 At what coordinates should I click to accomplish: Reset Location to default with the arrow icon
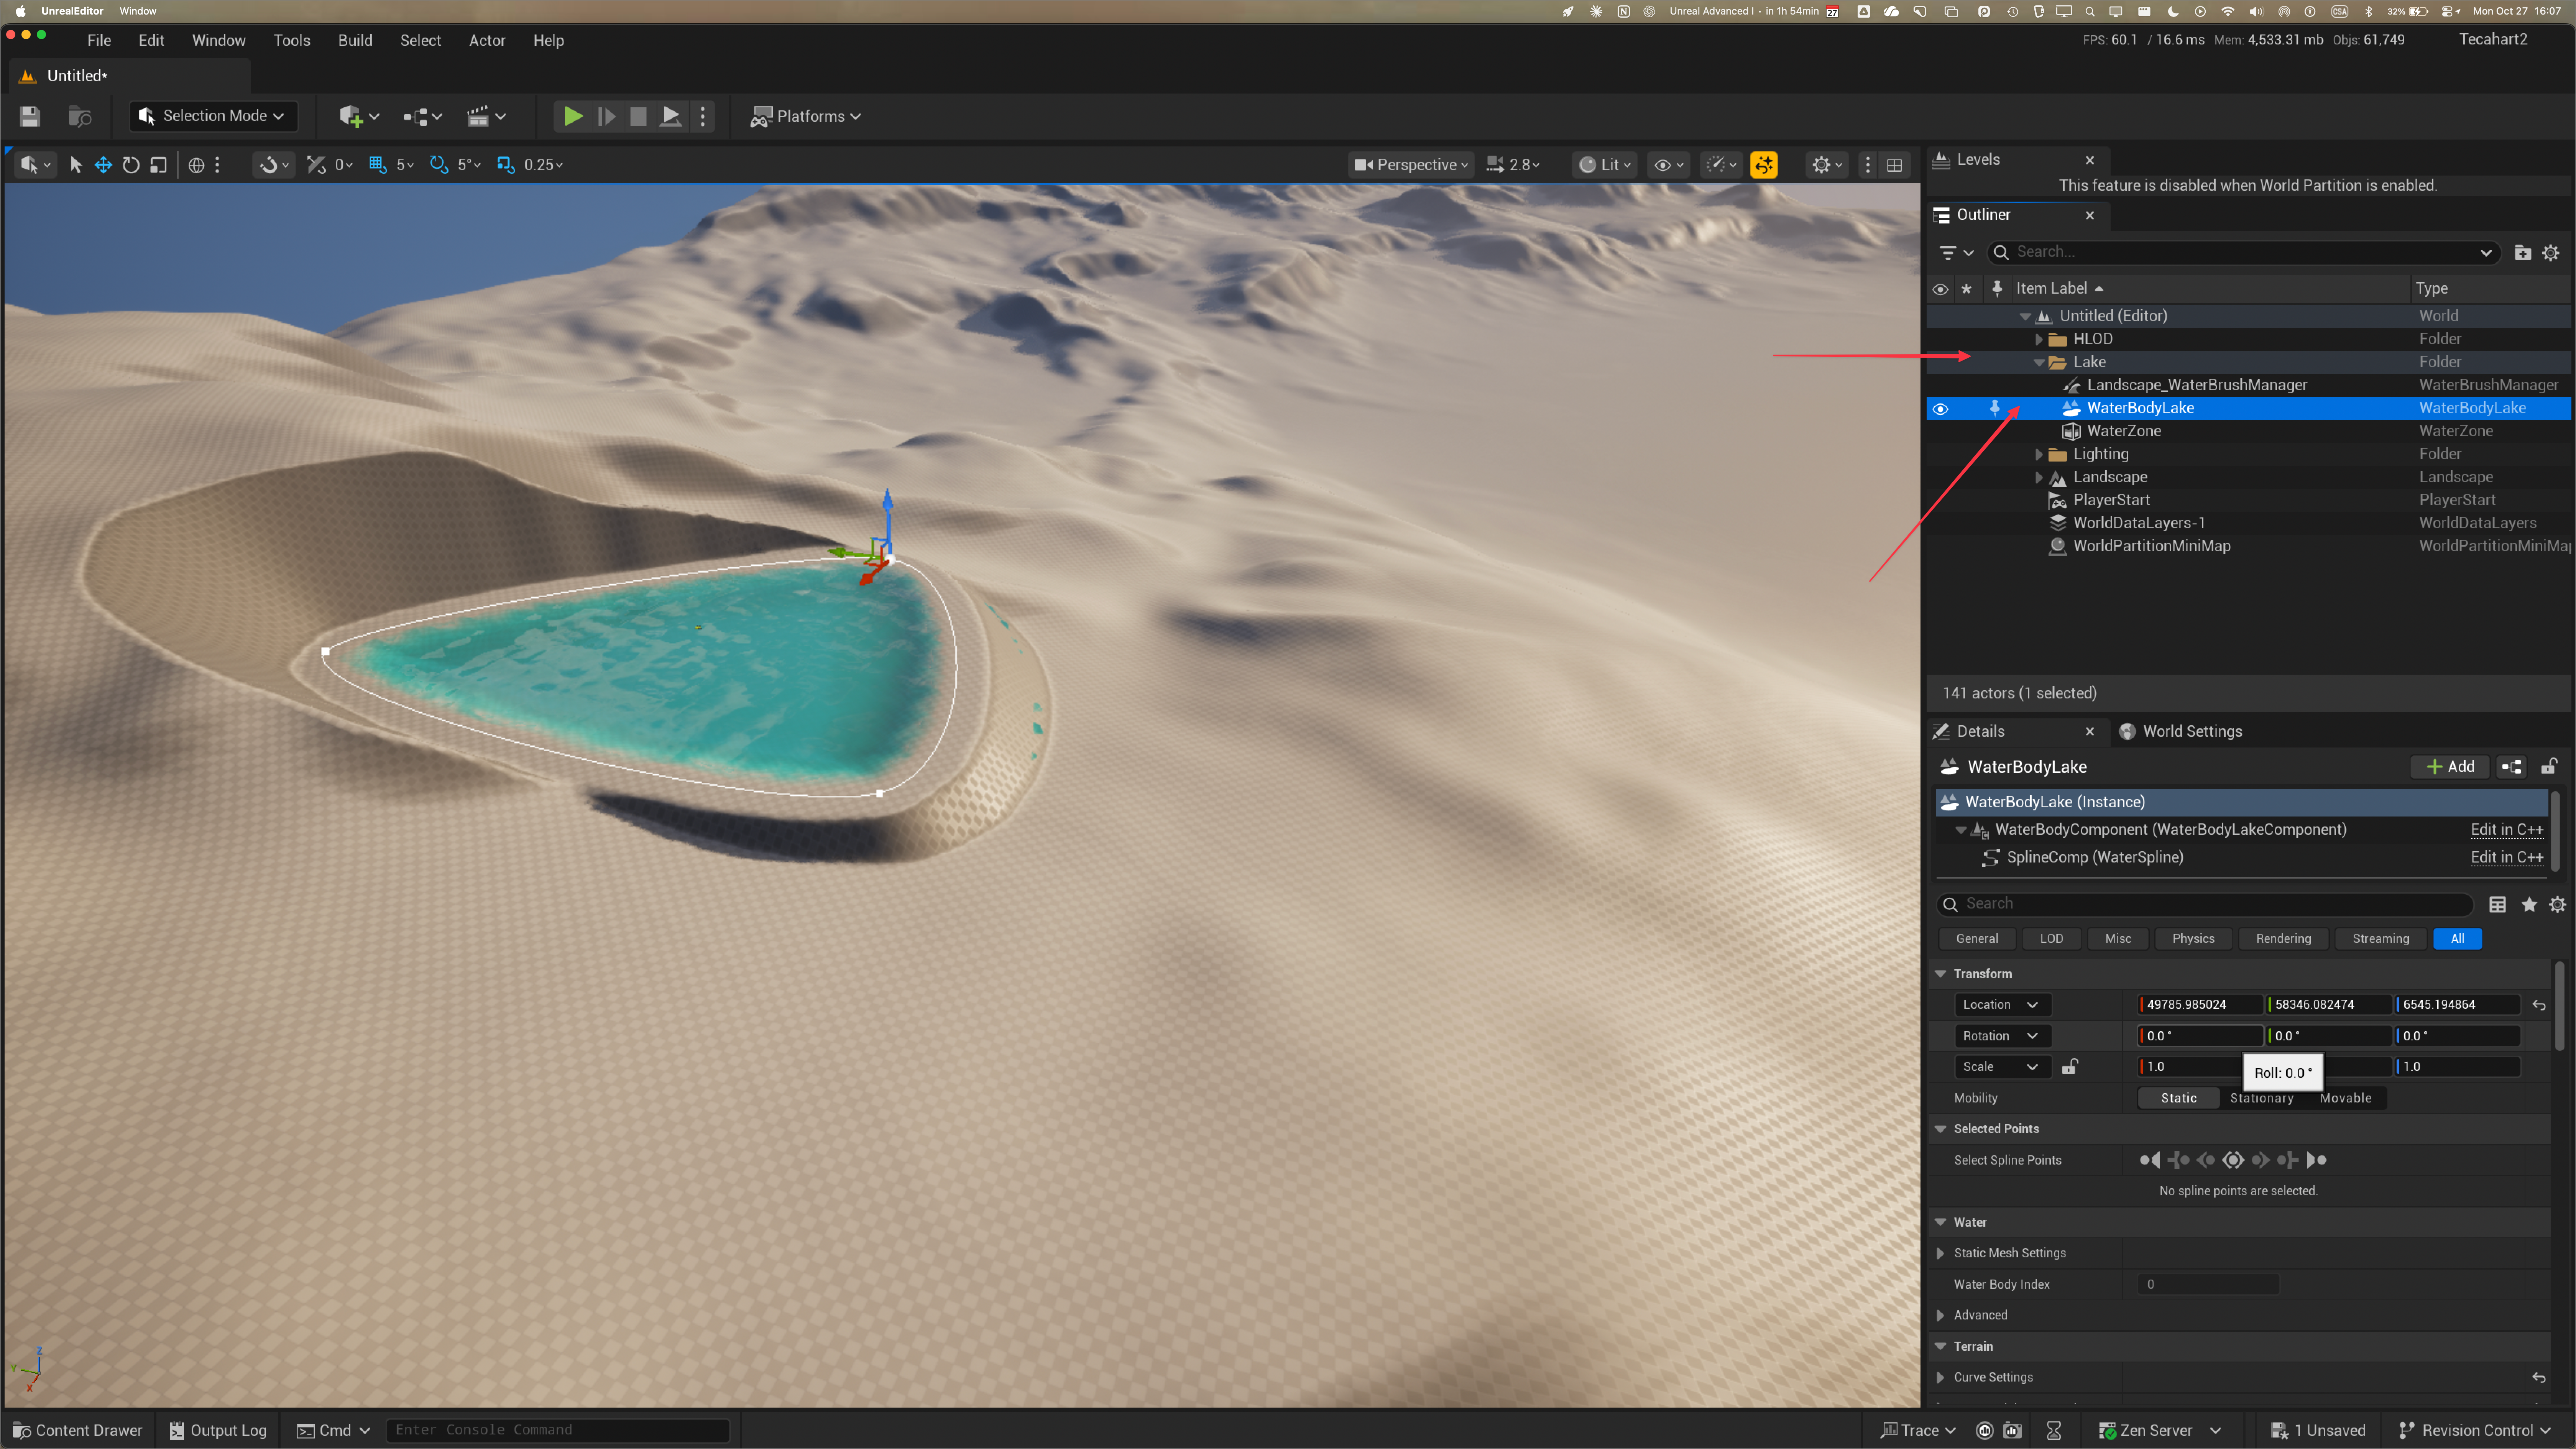point(2539,1005)
